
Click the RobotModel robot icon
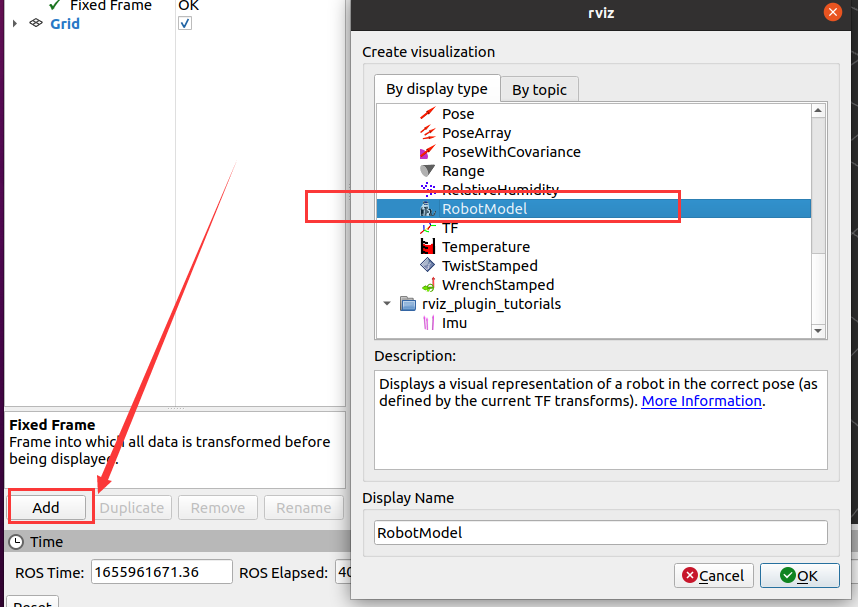(427, 209)
